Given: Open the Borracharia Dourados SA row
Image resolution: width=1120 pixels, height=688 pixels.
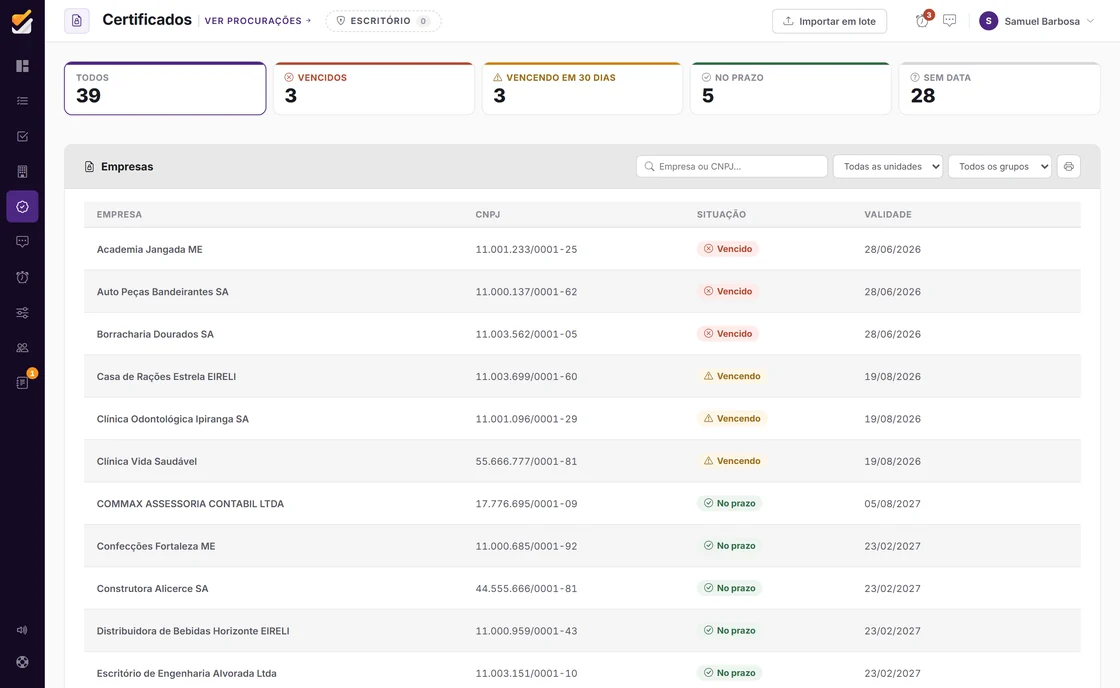Looking at the screenshot, I should [582, 334].
